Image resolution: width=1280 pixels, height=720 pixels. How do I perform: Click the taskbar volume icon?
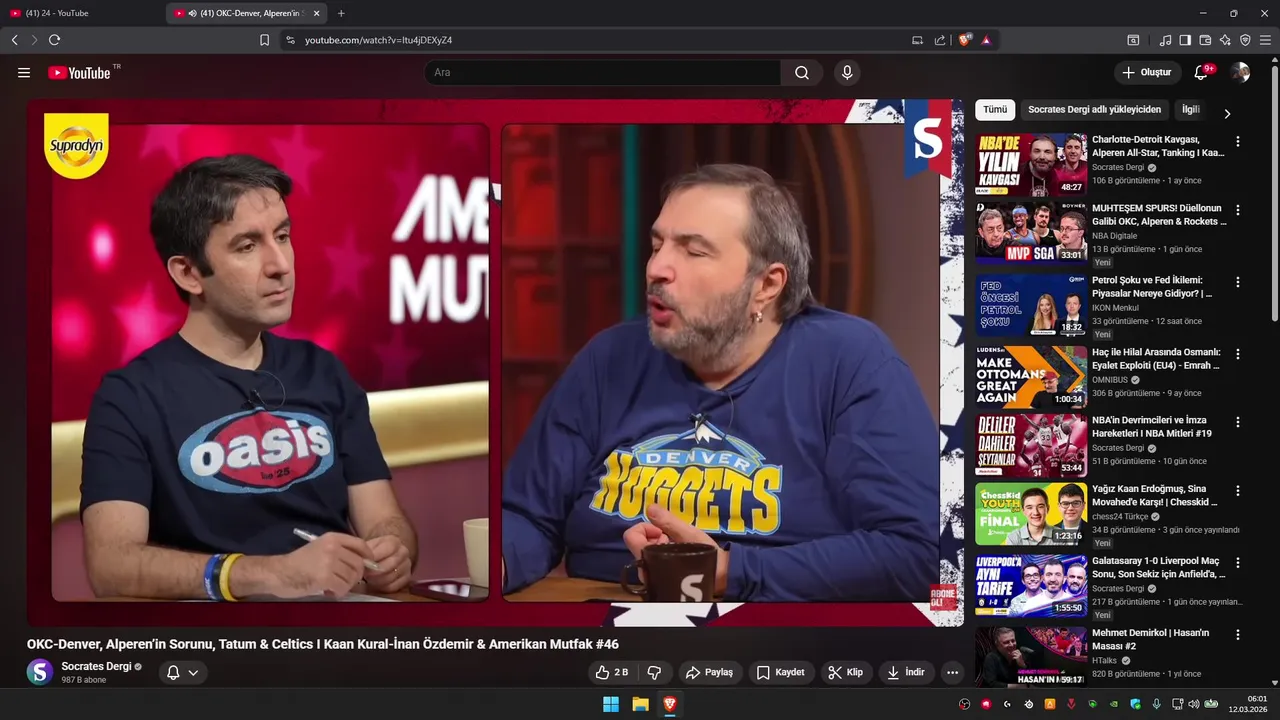tap(1193, 704)
